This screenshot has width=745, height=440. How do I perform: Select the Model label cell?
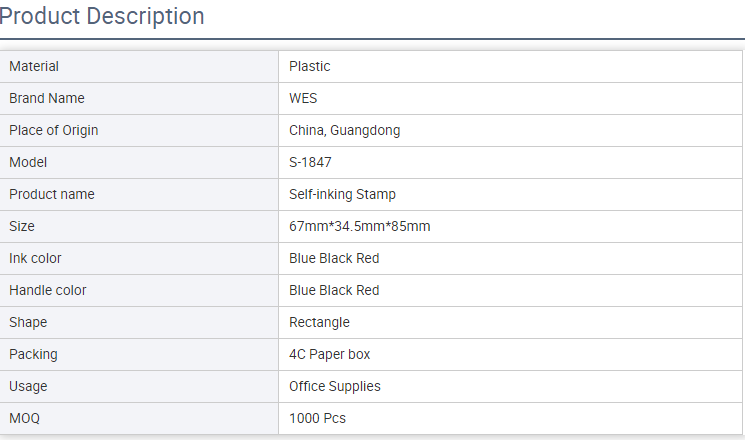[x=139, y=163]
